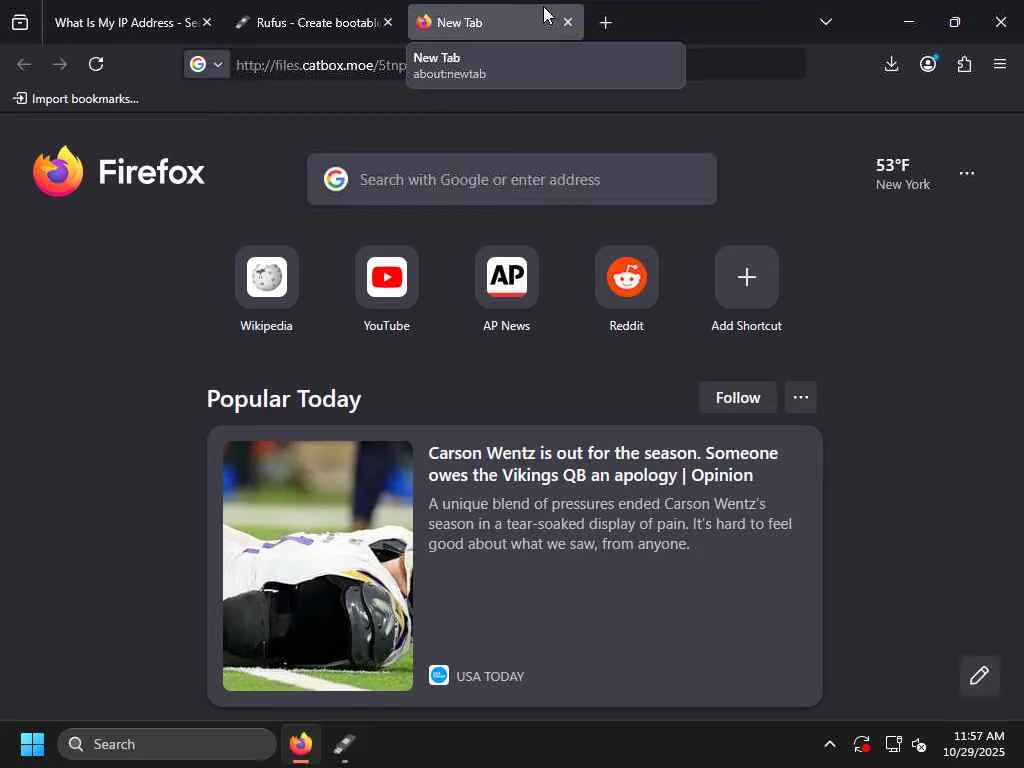Screen dimensions: 1024x768
Task: Go back one page
Action: [x=24, y=64]
